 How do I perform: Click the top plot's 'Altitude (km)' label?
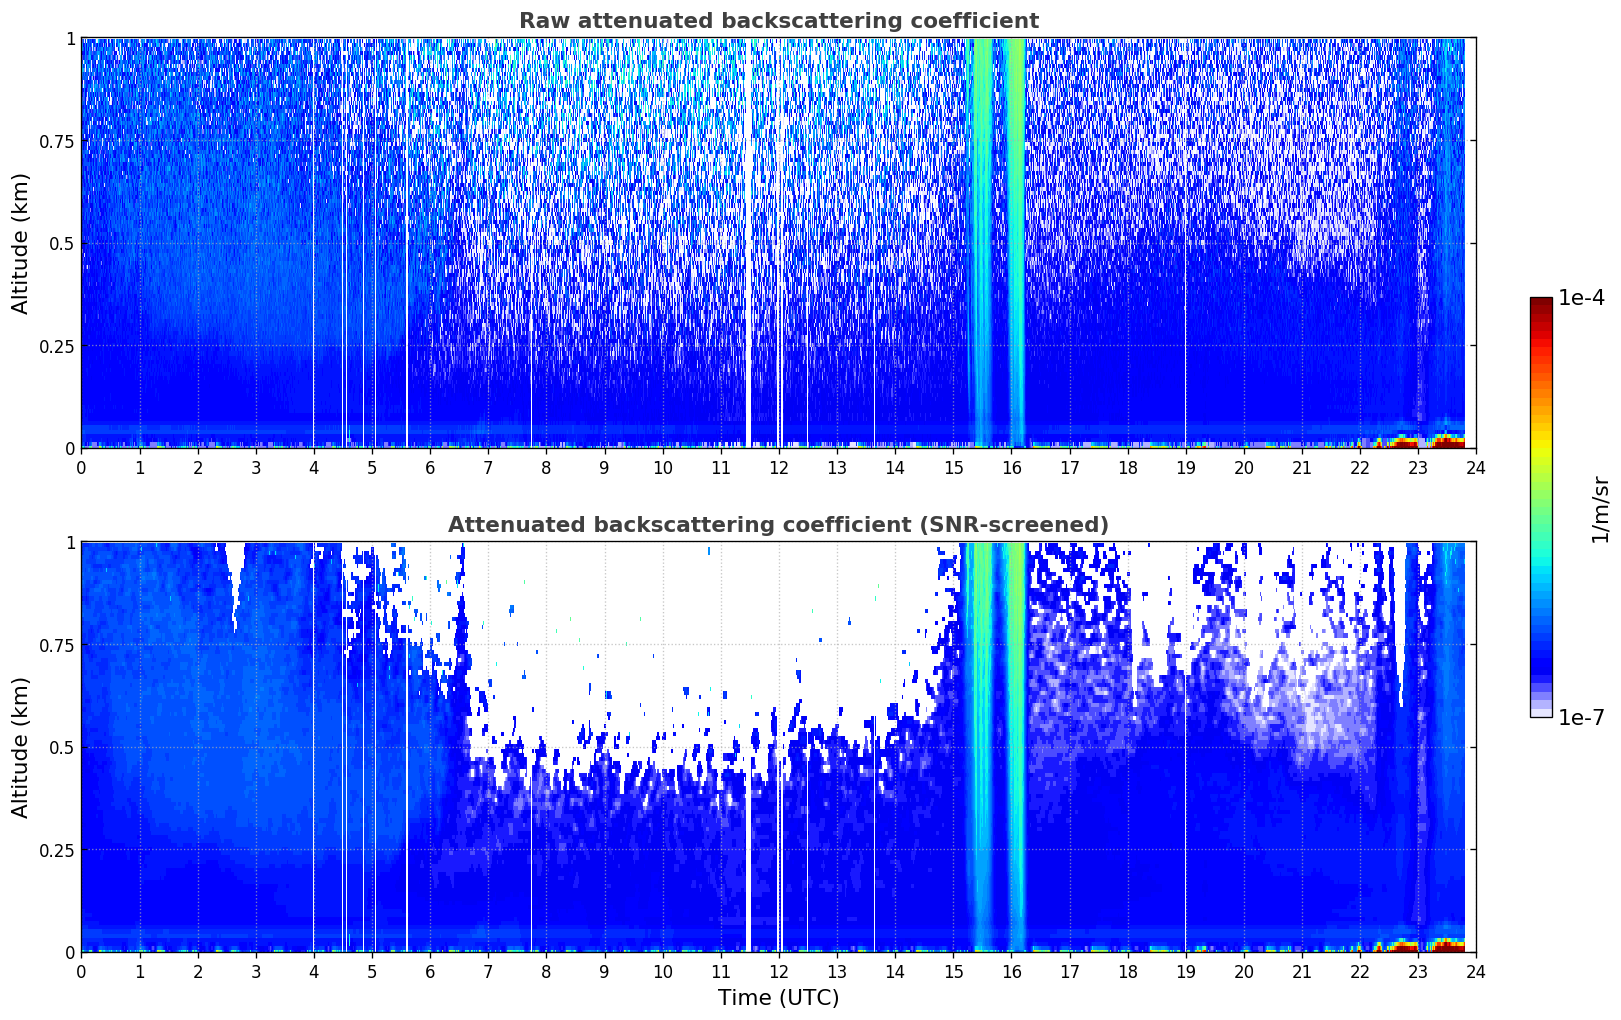pyautogui.click(x=21, y=243)
